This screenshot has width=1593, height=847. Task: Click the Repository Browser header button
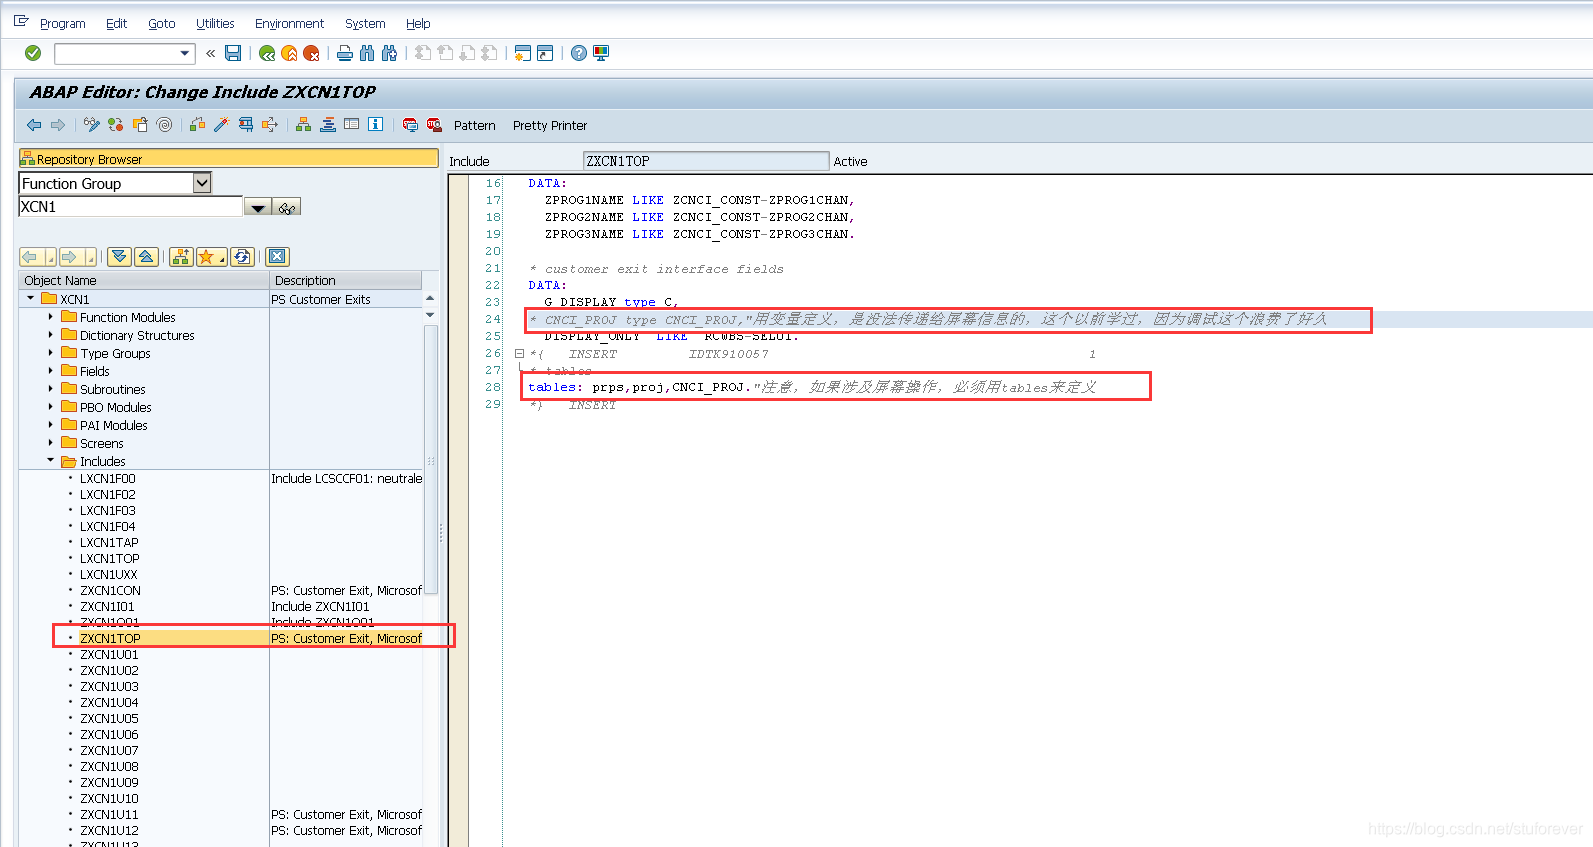pyautogui.click(x=229, y=158)
